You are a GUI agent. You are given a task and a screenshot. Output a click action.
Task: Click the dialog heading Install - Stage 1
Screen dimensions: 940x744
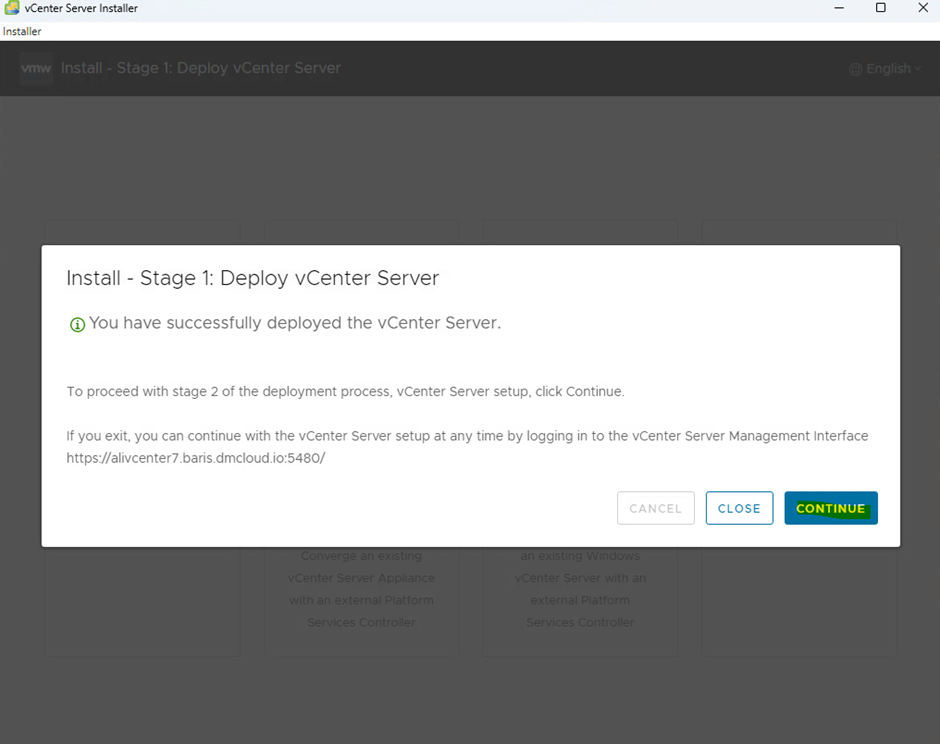click(x=252, y=278)
